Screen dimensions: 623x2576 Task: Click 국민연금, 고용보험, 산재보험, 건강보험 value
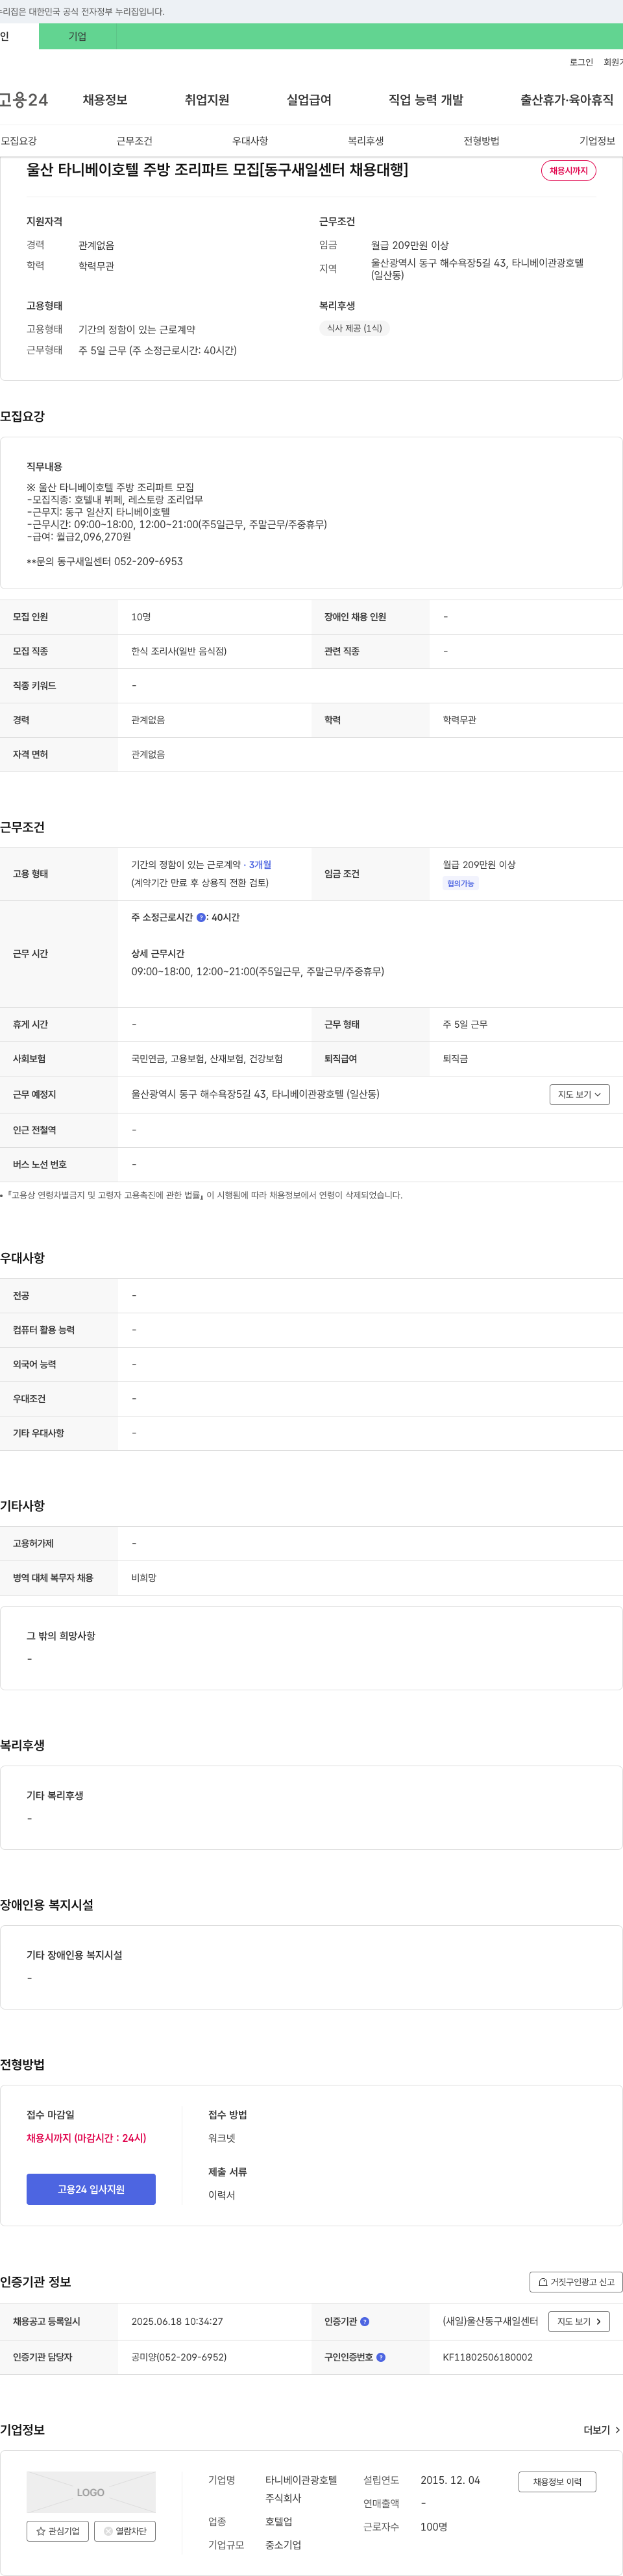(x=207, y=1058)
